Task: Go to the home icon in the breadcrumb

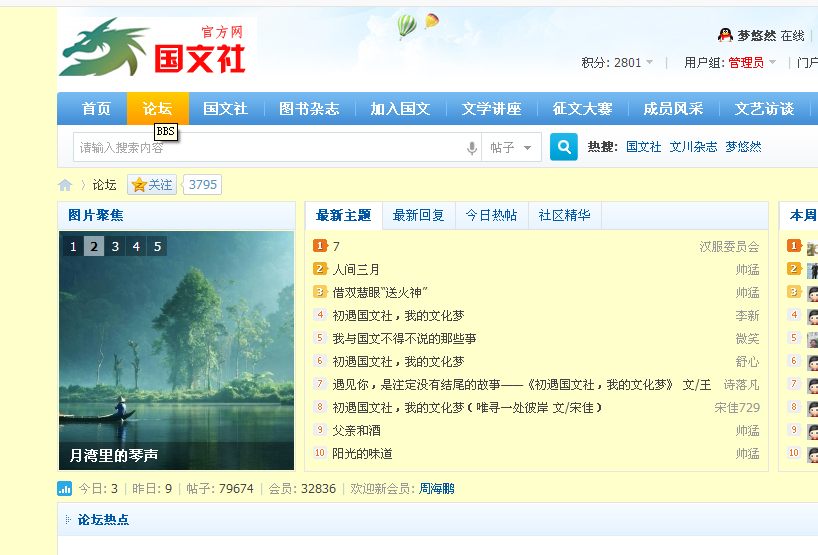Action: pyautogui.click(x=65, y=185)
